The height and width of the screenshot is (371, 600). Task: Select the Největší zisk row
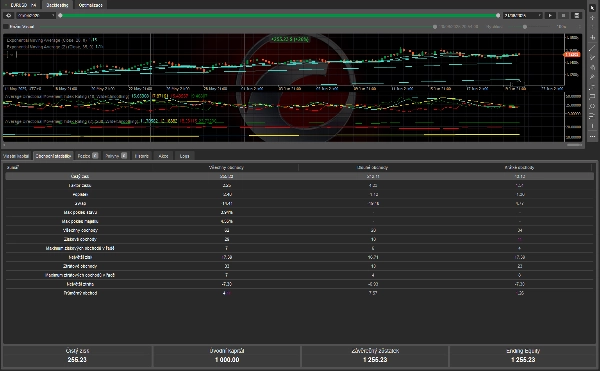click(299, 257)
